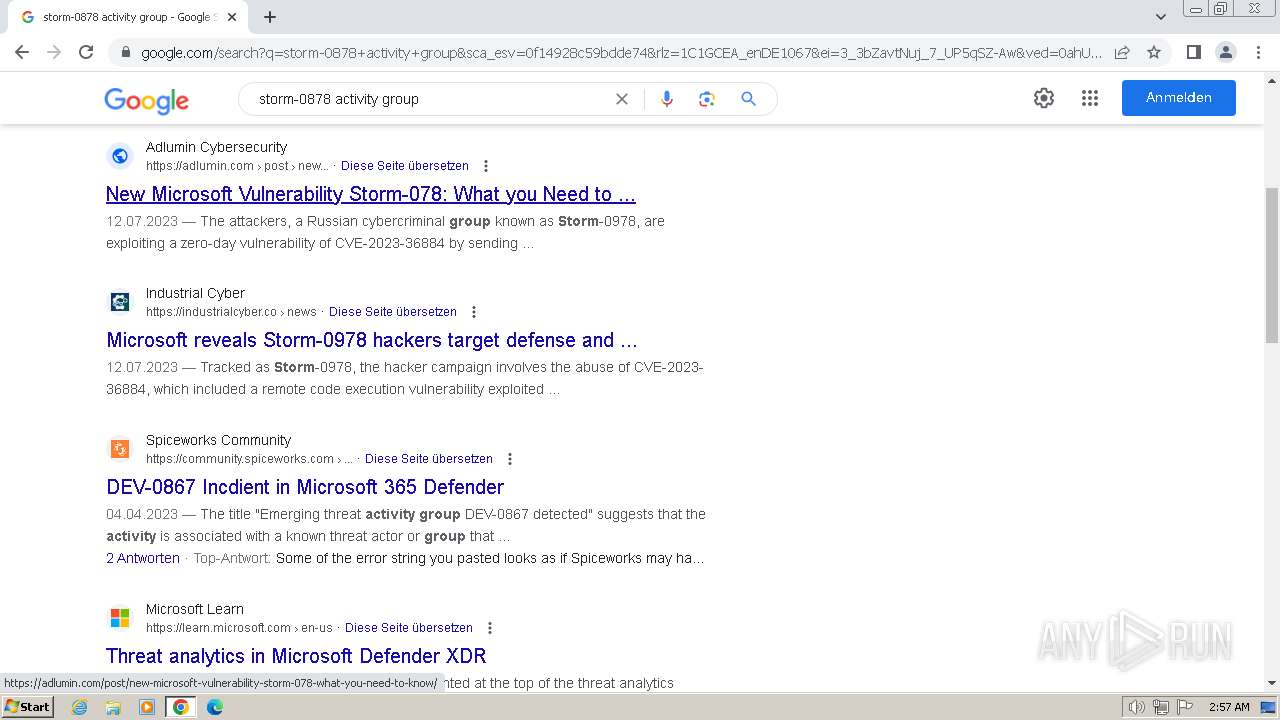Open 'DEV-0867 Incdient in Microsoft 365 Defender'
This screenshot has width=1280, height=720.
point(305,487)
